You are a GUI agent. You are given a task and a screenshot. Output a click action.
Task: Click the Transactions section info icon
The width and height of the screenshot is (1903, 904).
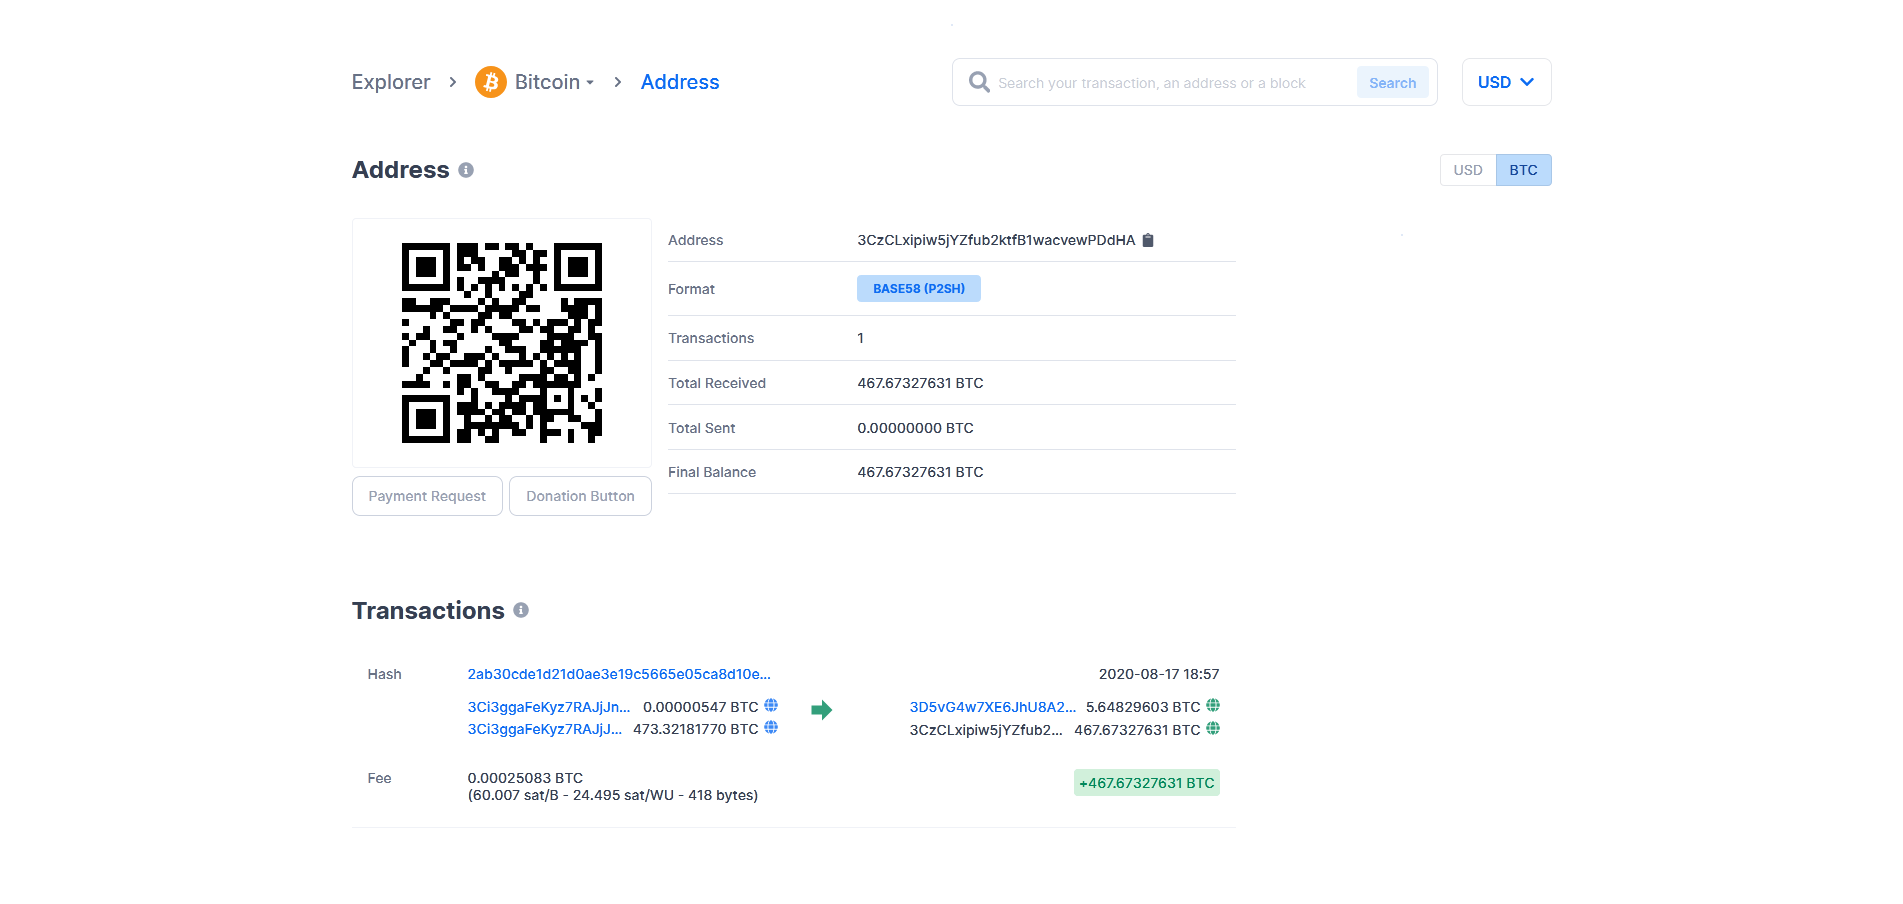pyautogui.click(x=521, y=610)
